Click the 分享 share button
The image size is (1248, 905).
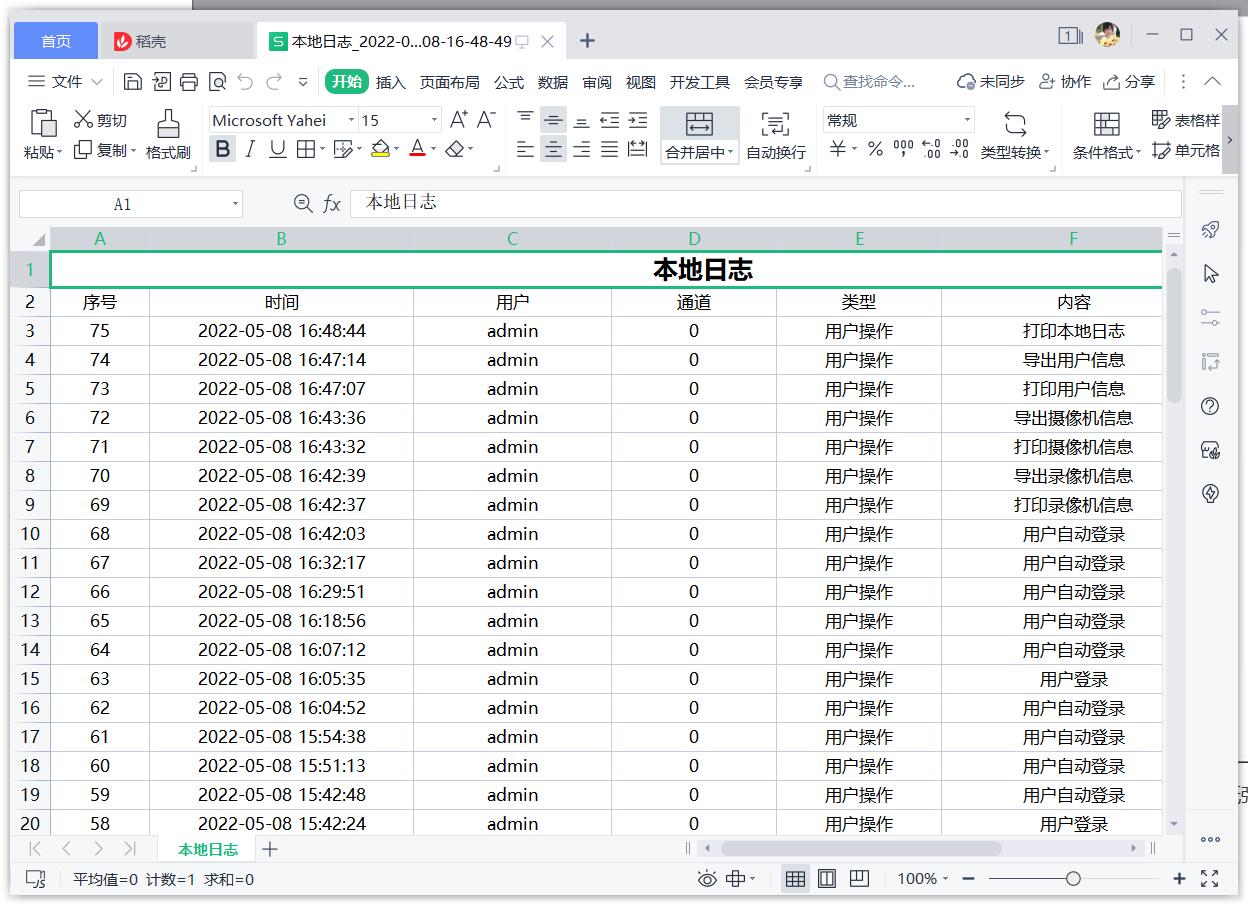1129,82
